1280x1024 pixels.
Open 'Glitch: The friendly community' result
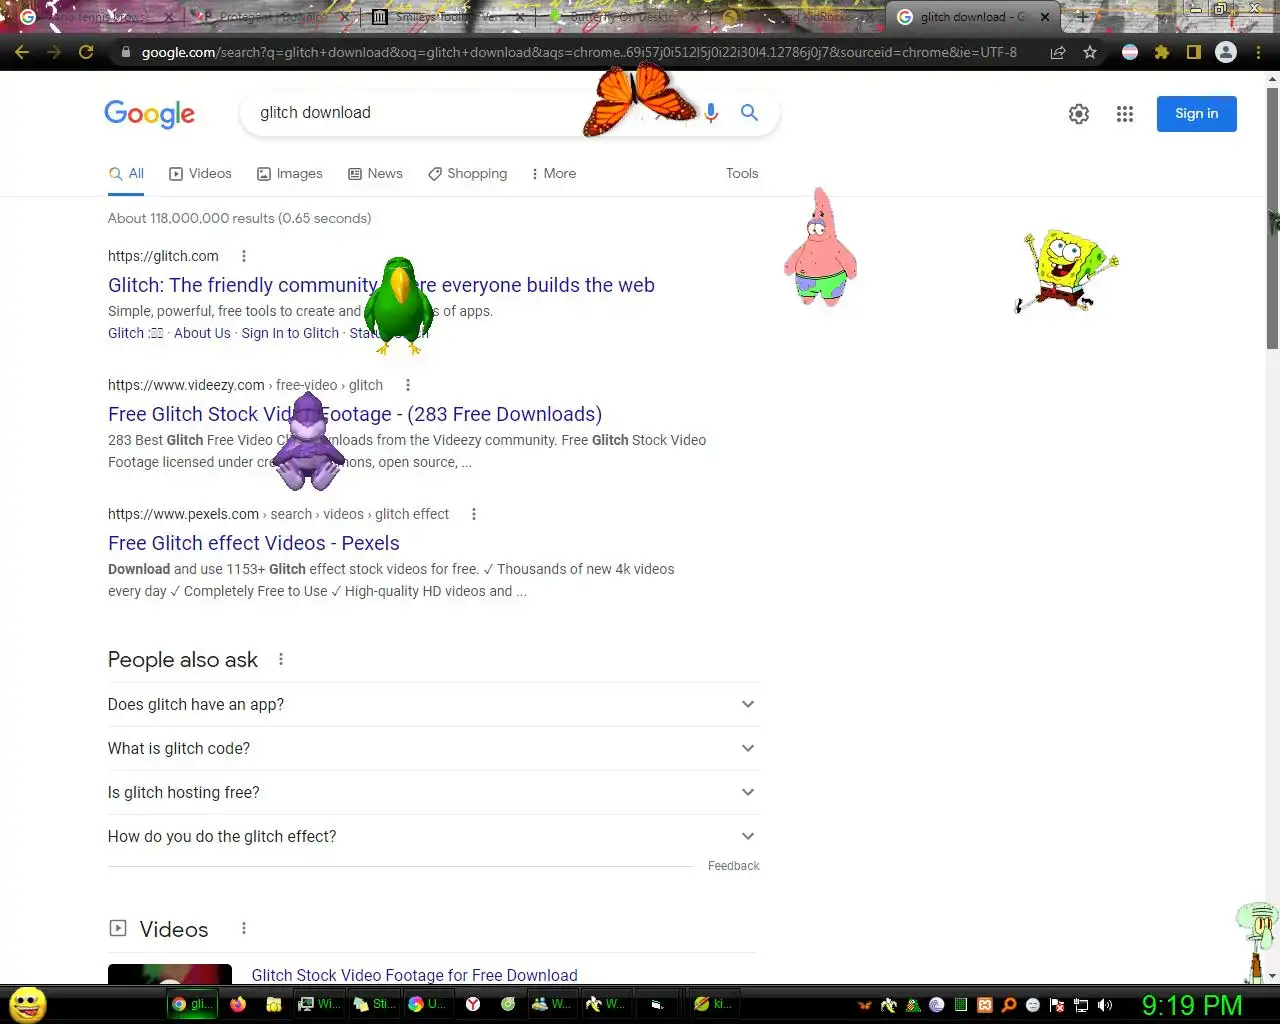point(381,285)
